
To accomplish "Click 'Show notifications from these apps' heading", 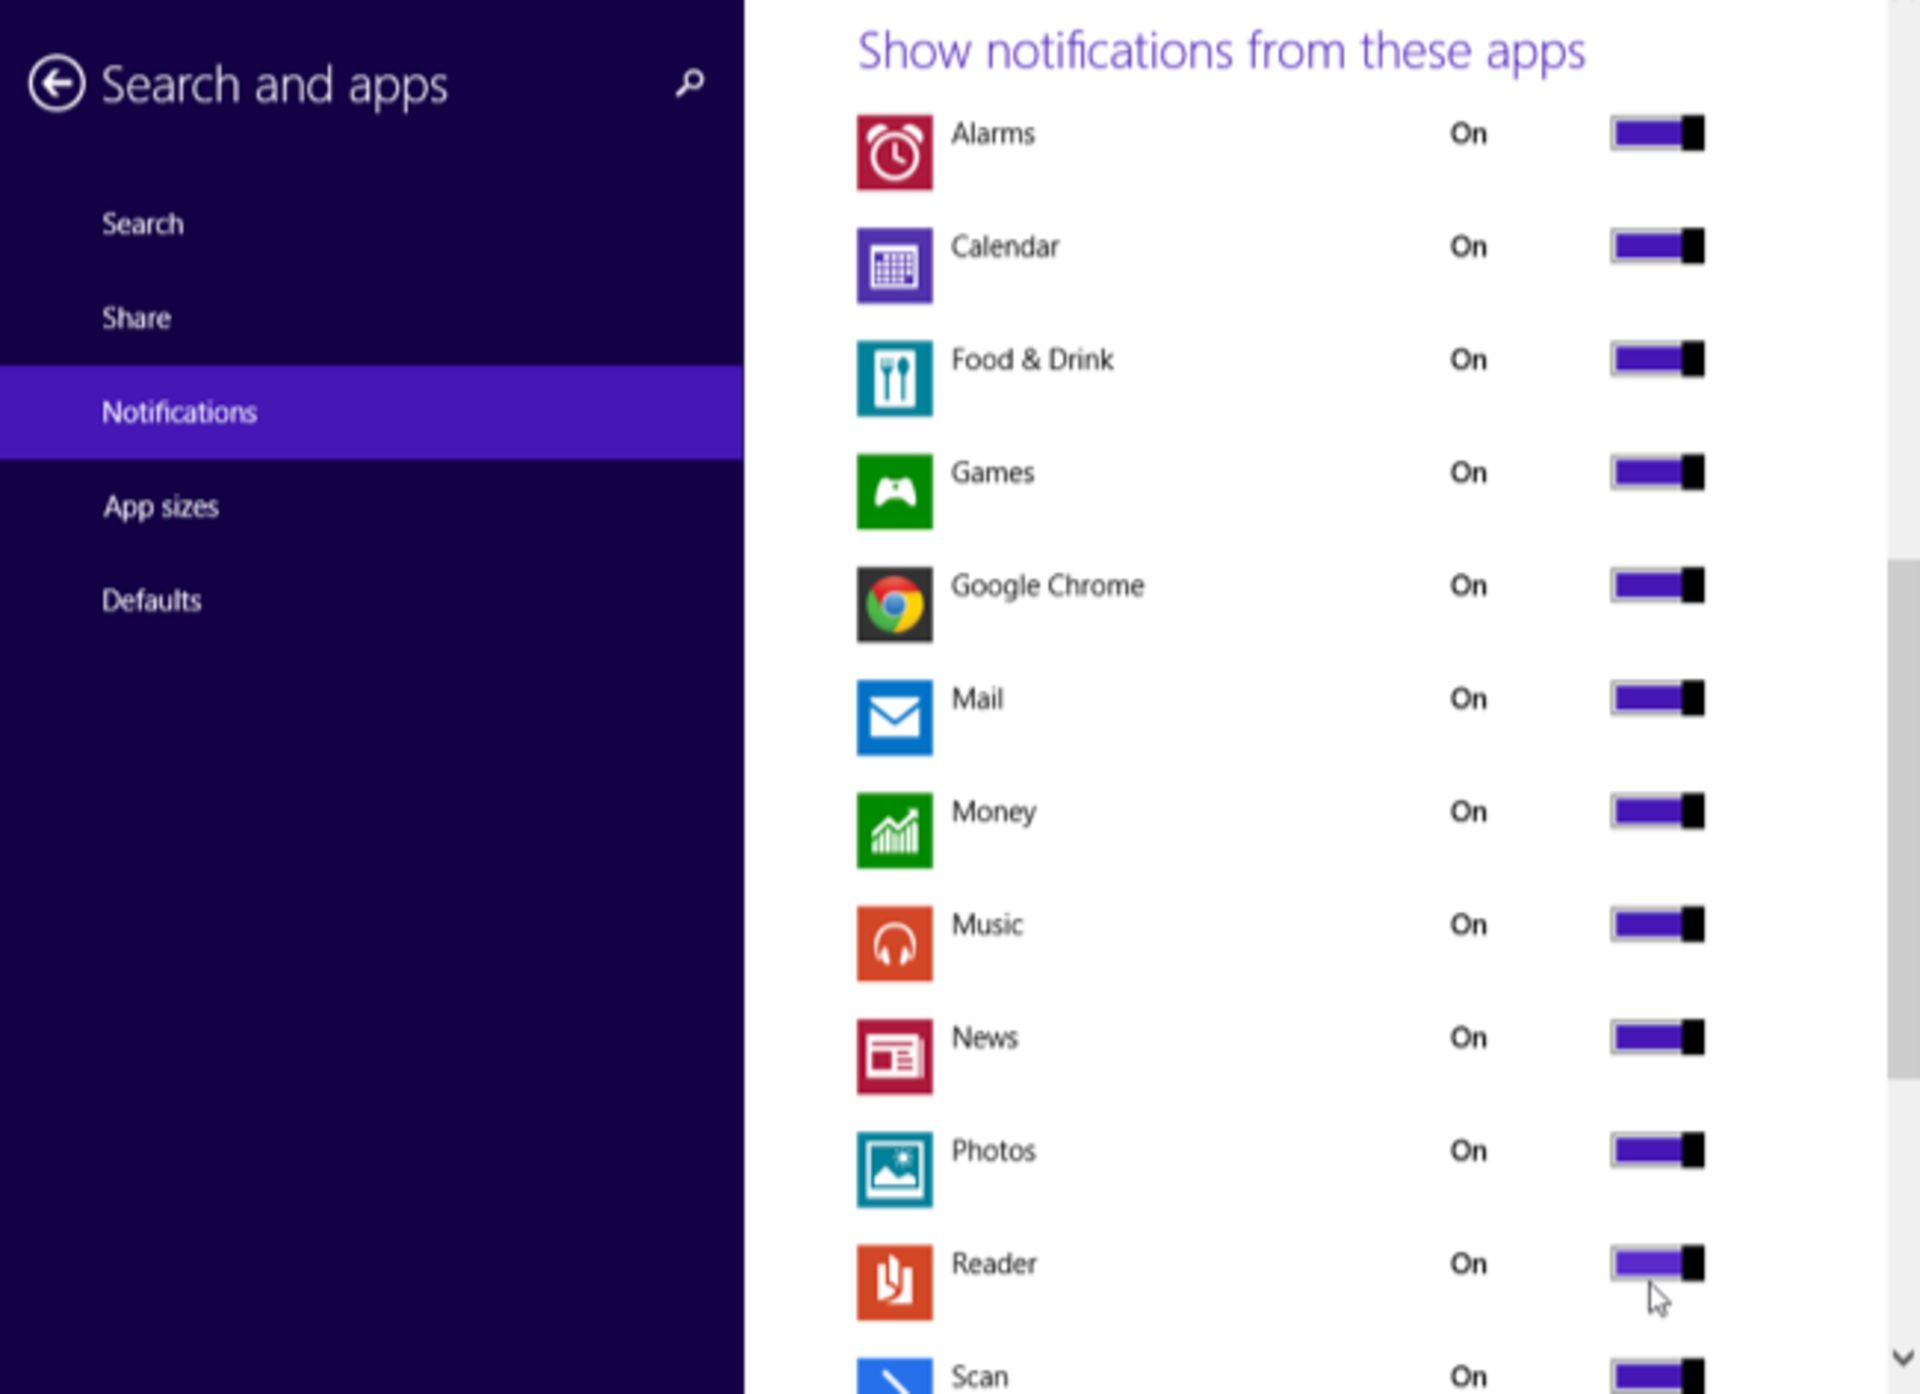I will coord(1222,52).
